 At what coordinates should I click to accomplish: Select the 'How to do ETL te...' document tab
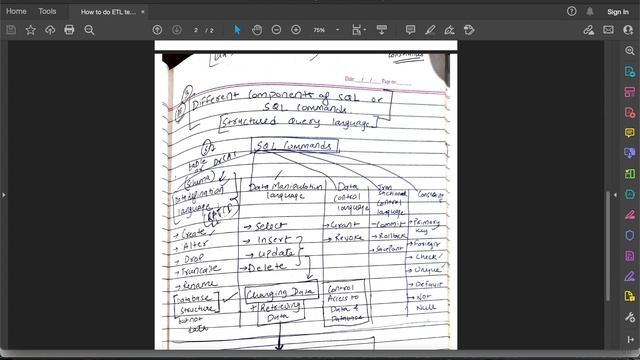108,12
